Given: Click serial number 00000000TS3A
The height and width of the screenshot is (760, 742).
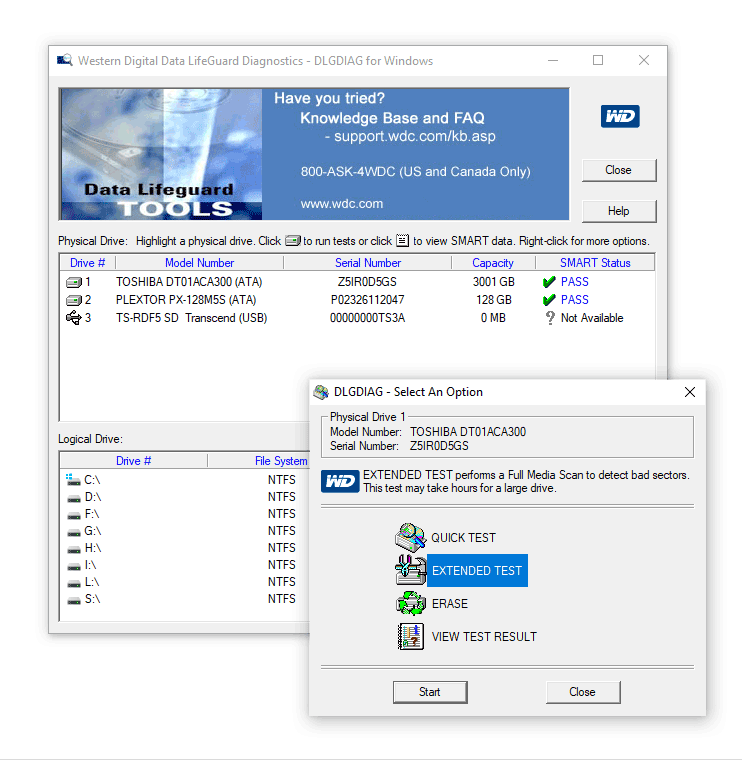Looking at the screenshot, I should (x=367, y=318).
